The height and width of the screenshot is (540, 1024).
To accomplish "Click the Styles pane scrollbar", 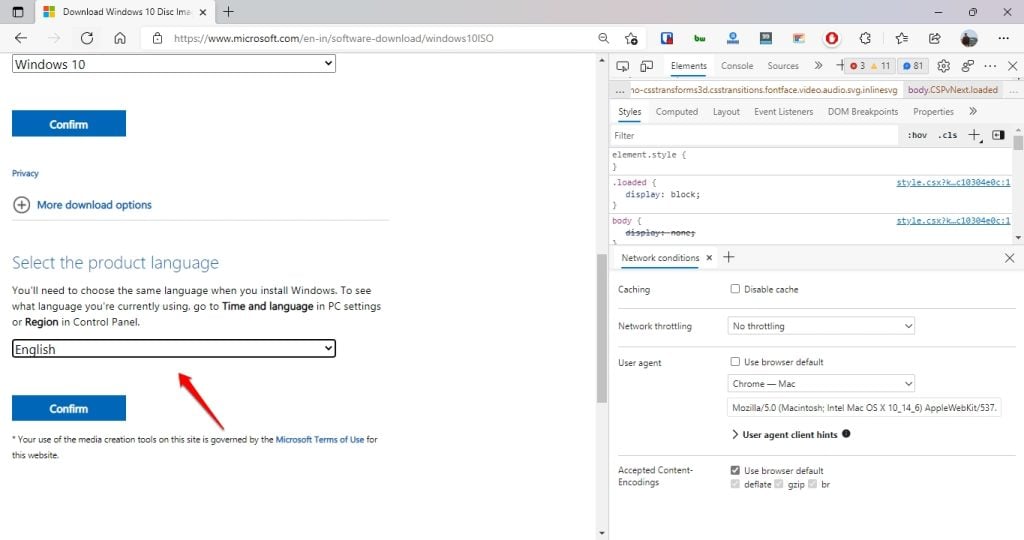I will (x=1017, y=142).
